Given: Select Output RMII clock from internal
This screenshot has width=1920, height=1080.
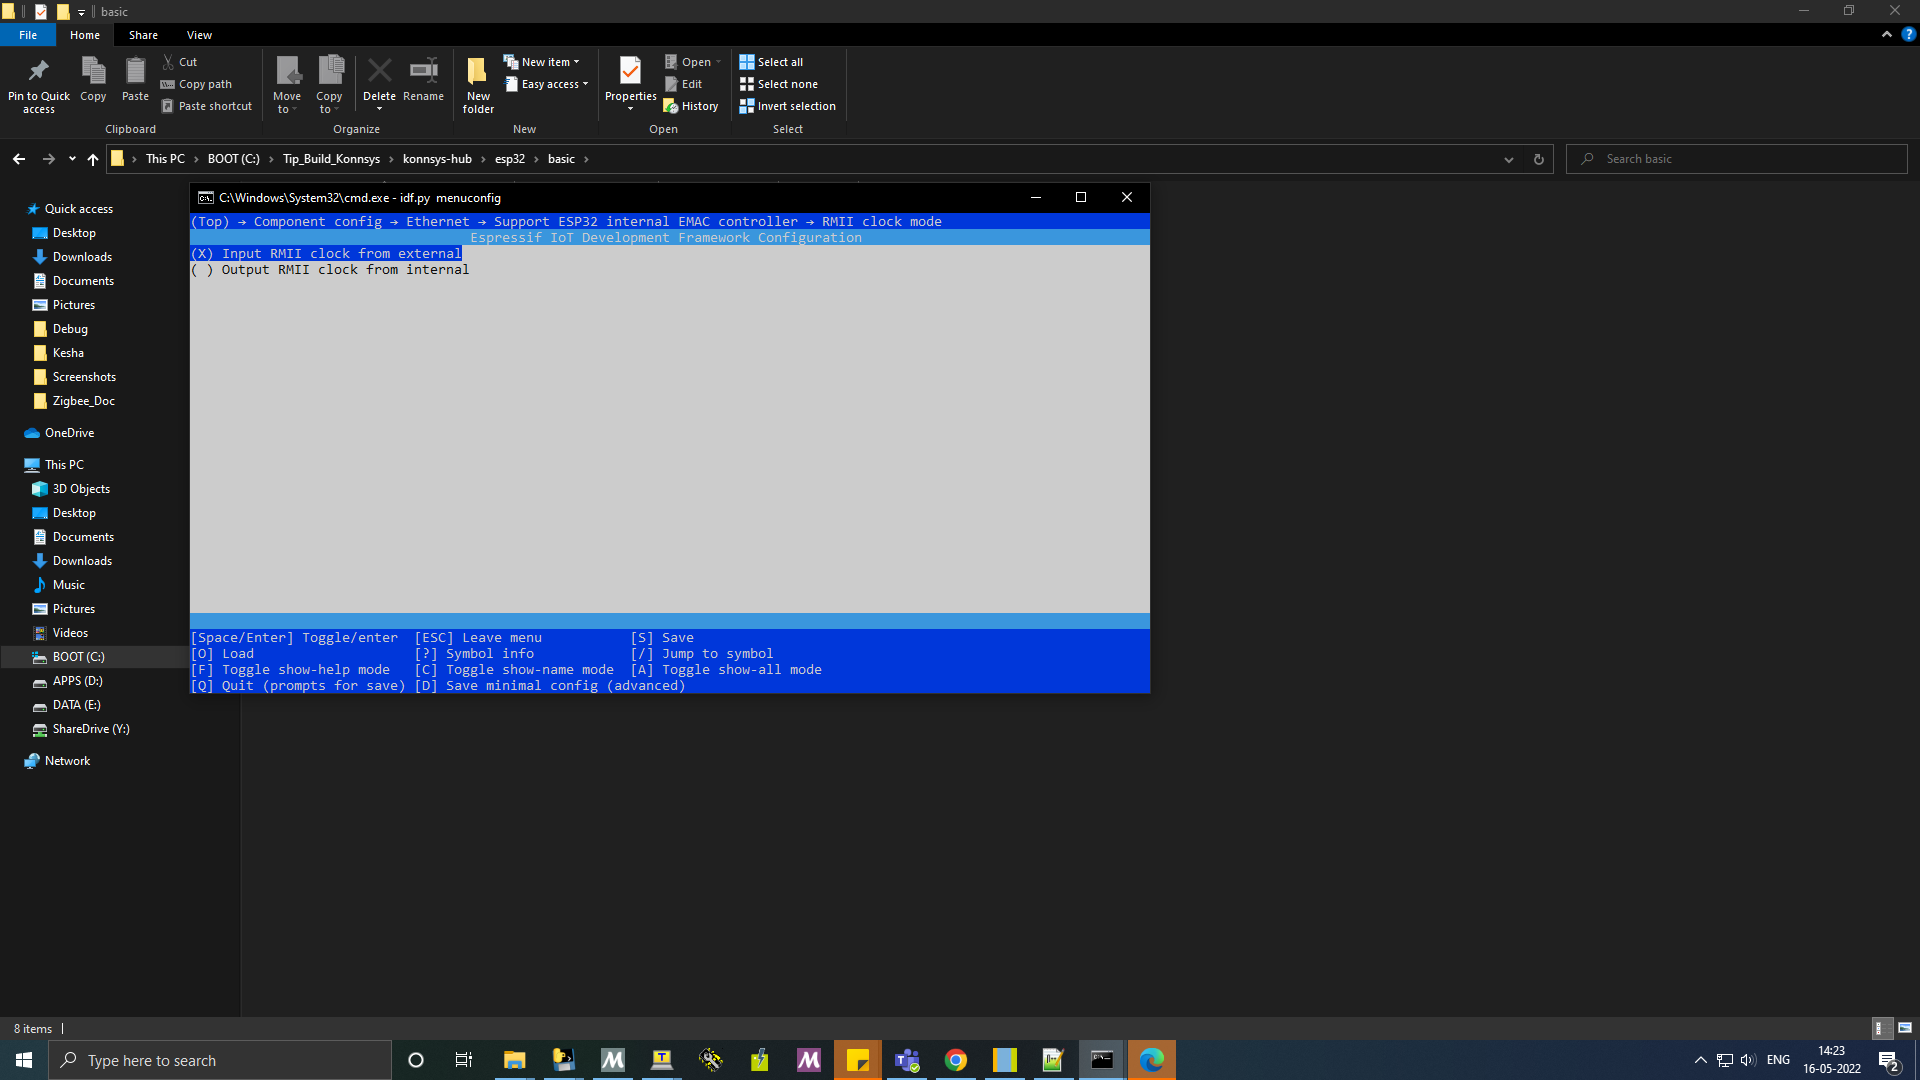Looking at the screenshot, I should pos(330,270).
